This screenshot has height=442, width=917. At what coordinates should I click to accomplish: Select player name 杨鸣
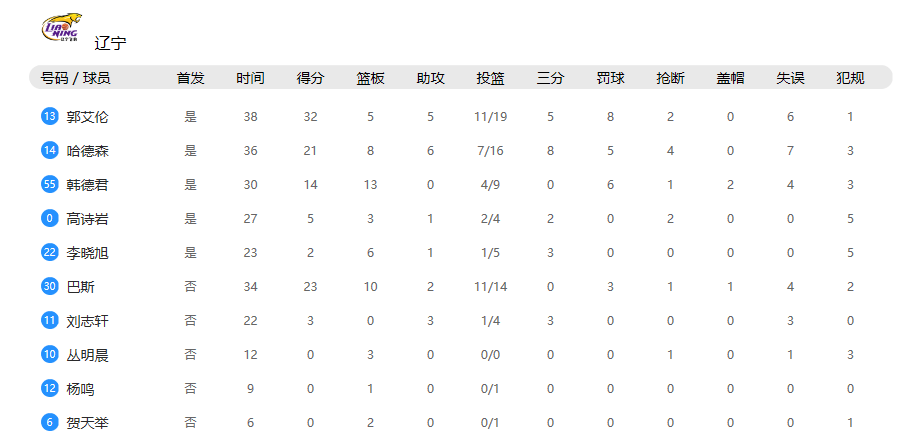(x=81, y=388)
